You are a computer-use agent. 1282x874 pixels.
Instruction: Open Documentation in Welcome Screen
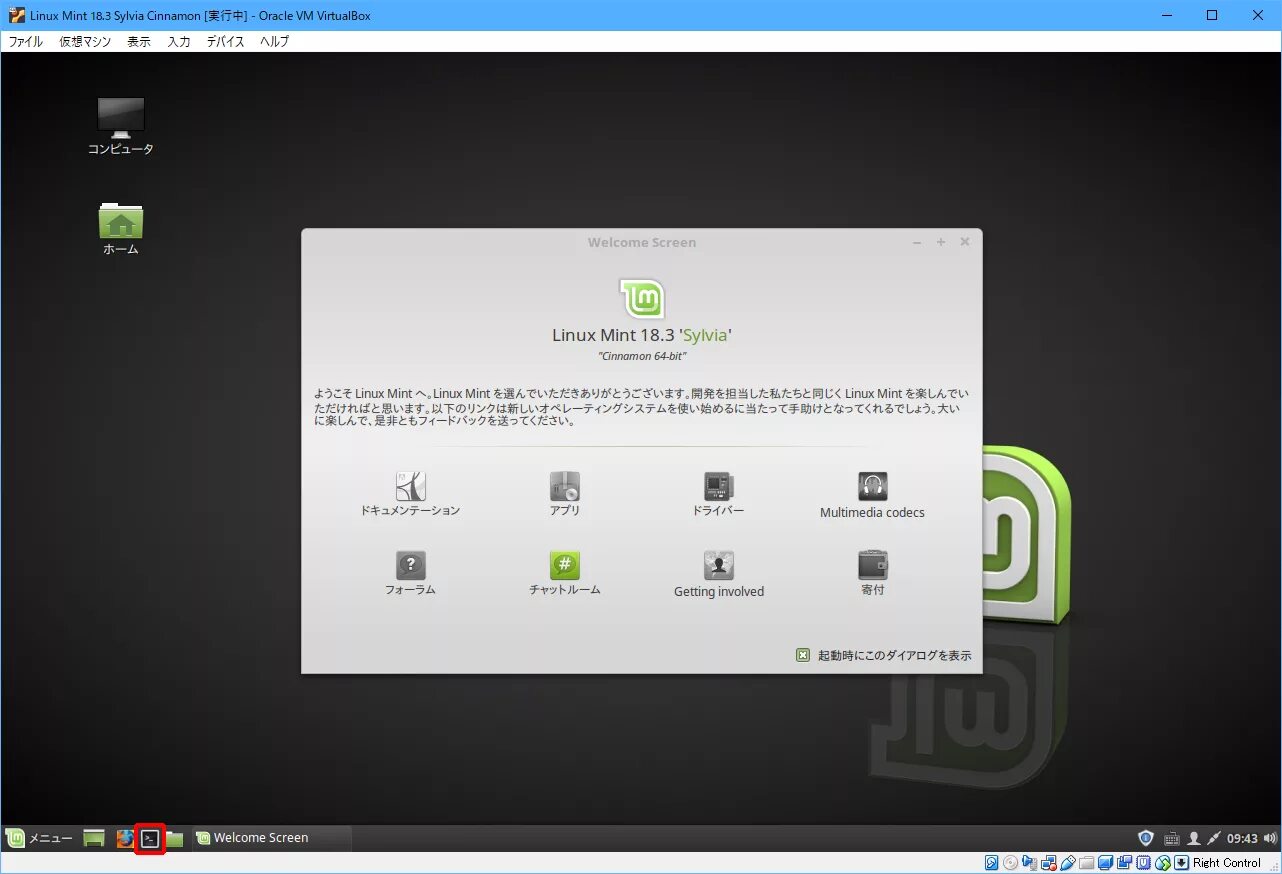(x=410, y=495)
